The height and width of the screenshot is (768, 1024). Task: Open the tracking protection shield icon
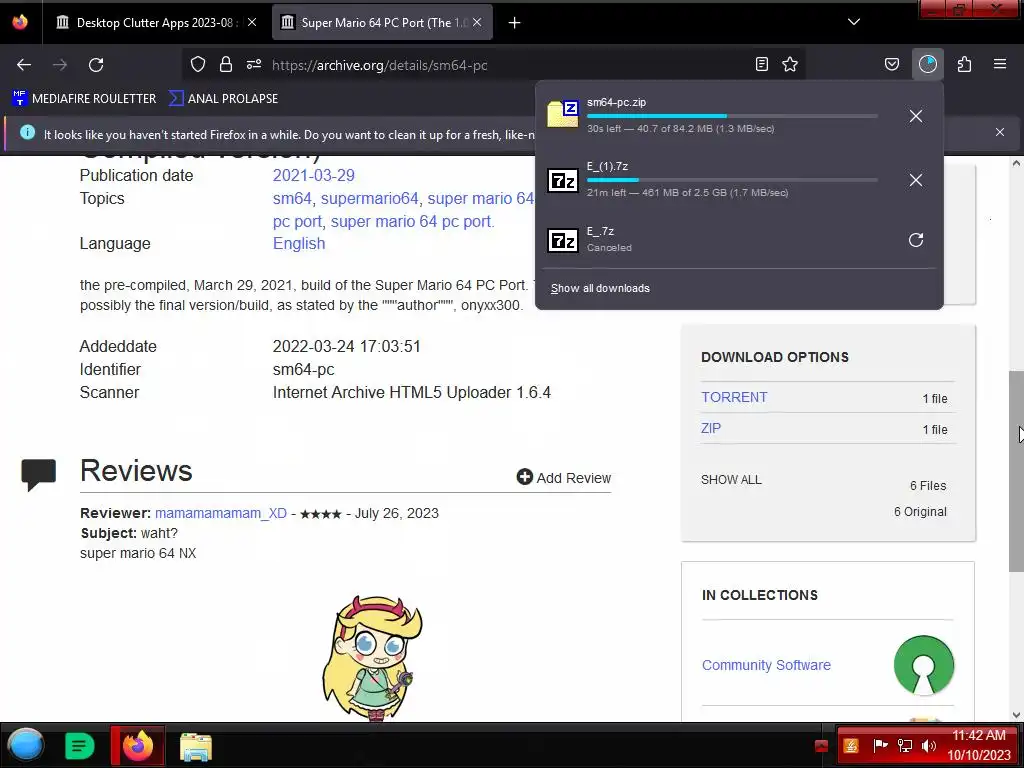(198, 64)
